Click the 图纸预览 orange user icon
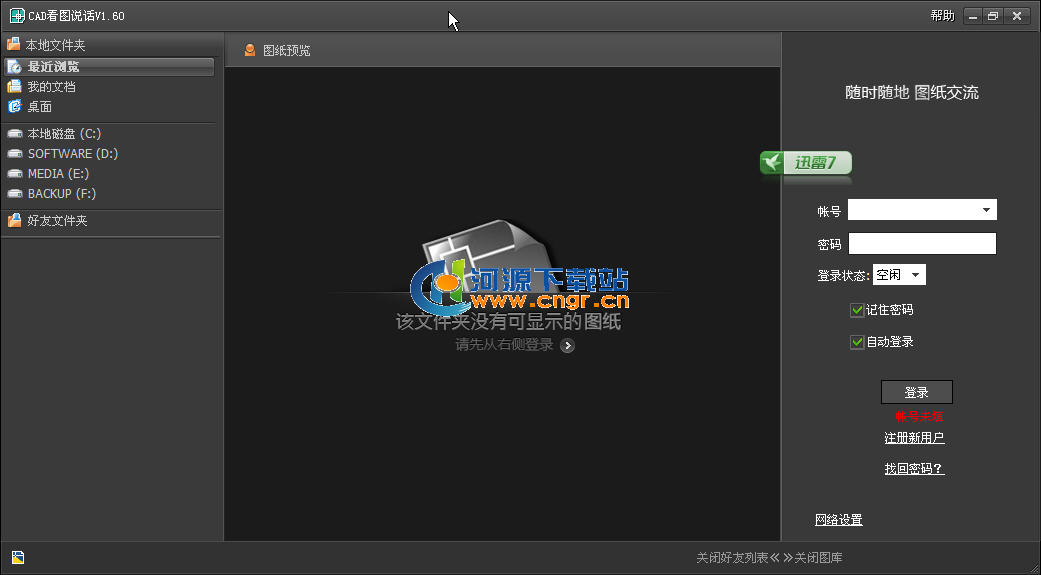The image size is (1041, 575). coord(250,50)
